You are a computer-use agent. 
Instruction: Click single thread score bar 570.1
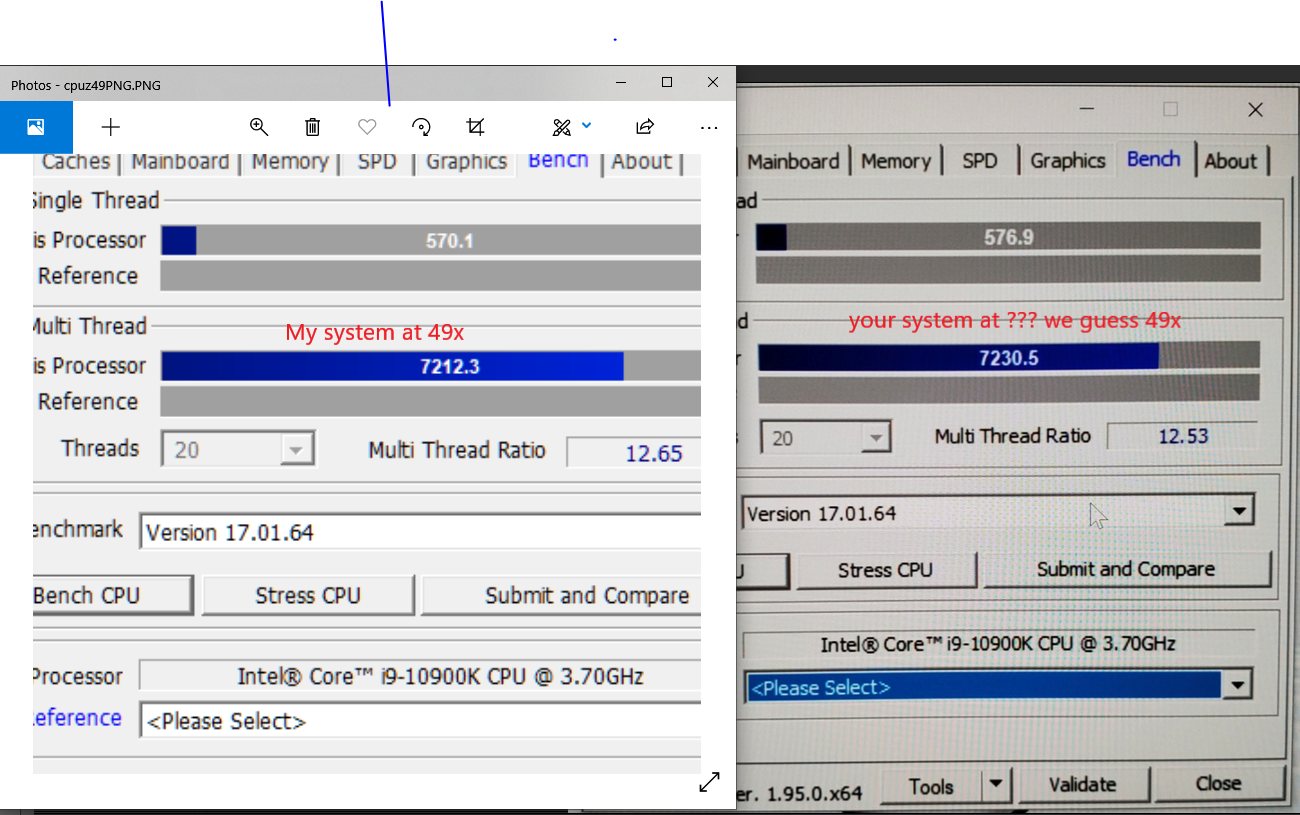[x=430, y=241]
